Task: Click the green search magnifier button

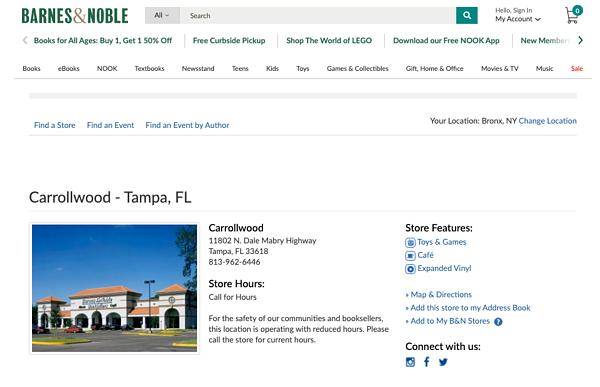Action: [466, 15]
